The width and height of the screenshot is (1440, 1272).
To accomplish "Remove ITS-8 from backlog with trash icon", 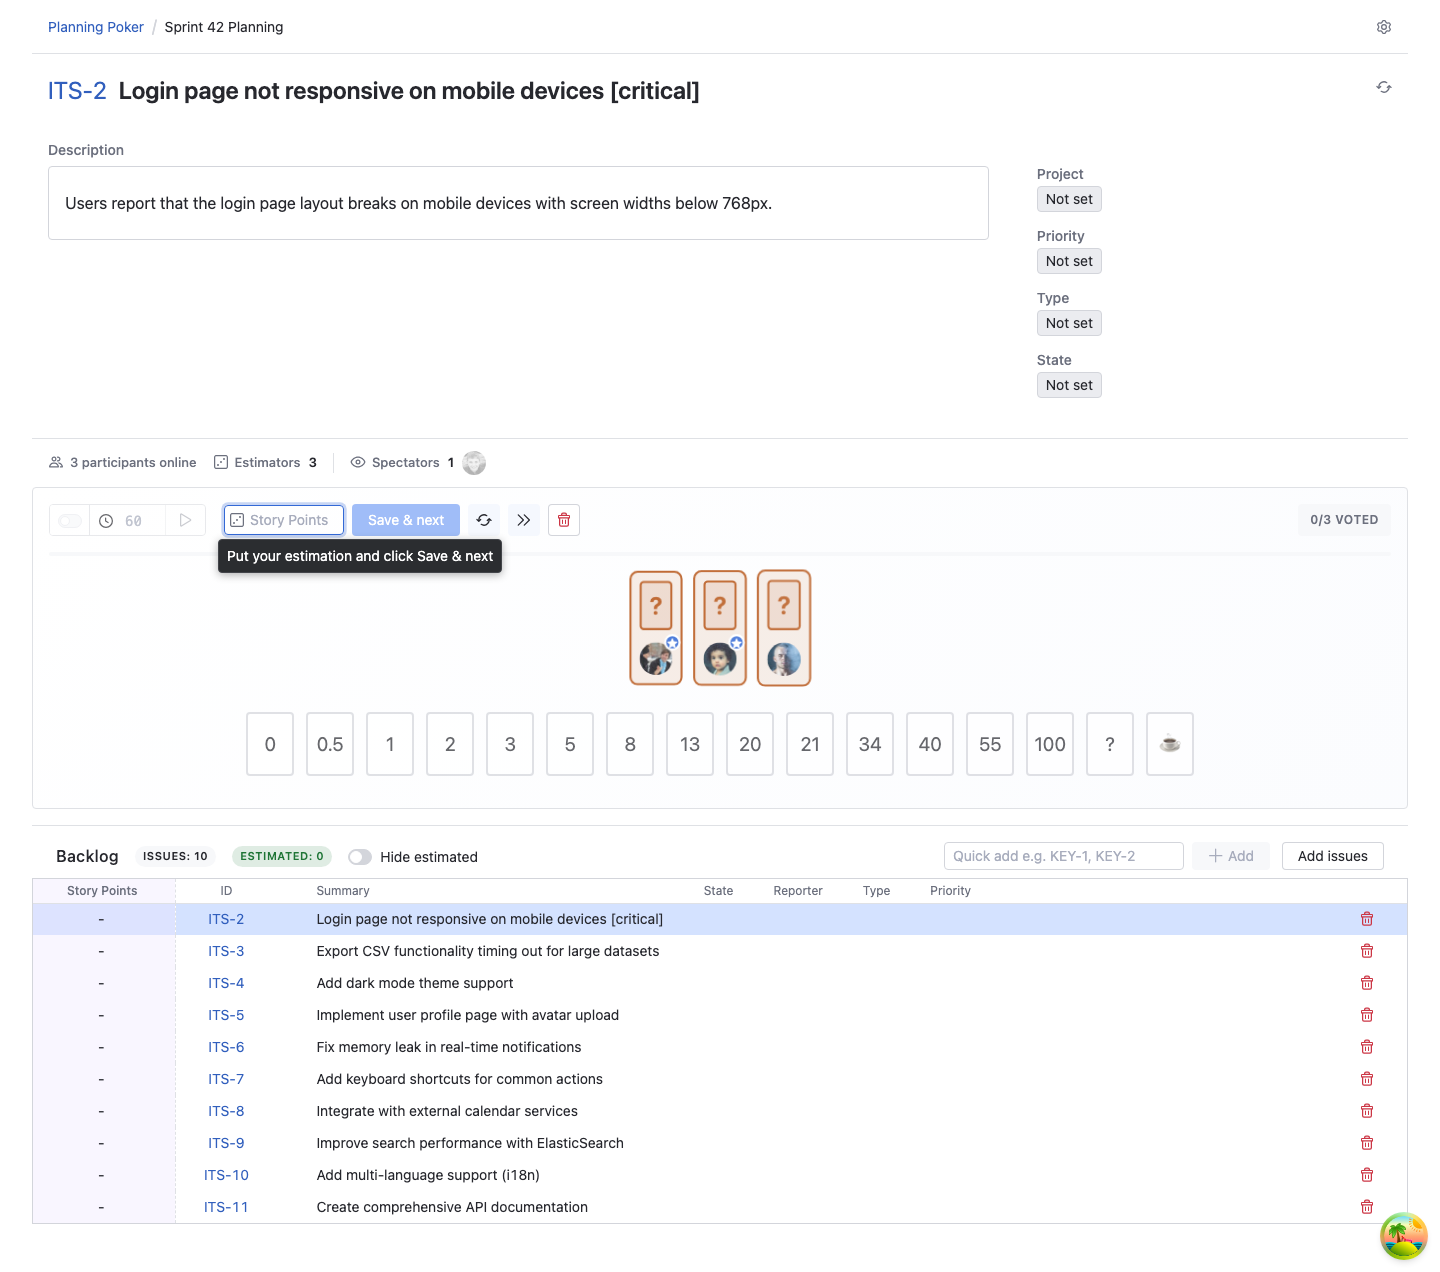I will tap(1367, 1111).
